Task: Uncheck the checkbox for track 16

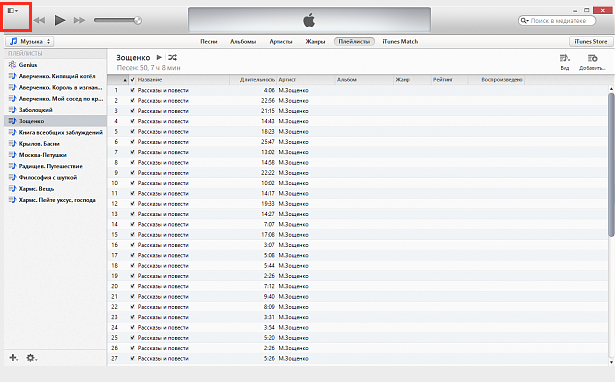Action: 133,245
